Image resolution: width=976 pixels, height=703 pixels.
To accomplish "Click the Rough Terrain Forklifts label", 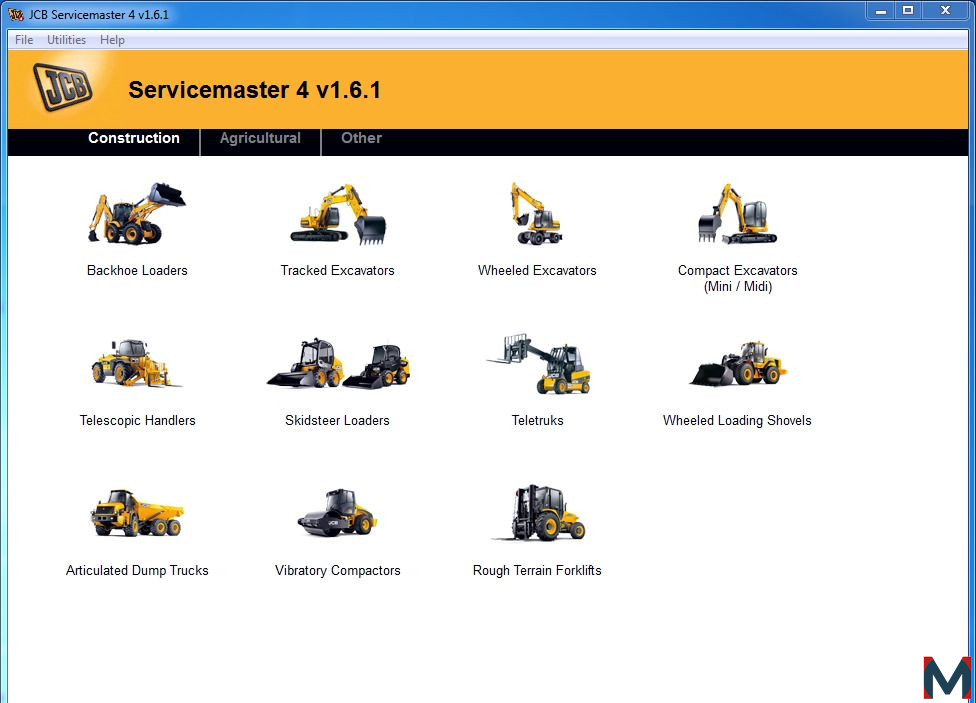I will click(x=537, y=571).
